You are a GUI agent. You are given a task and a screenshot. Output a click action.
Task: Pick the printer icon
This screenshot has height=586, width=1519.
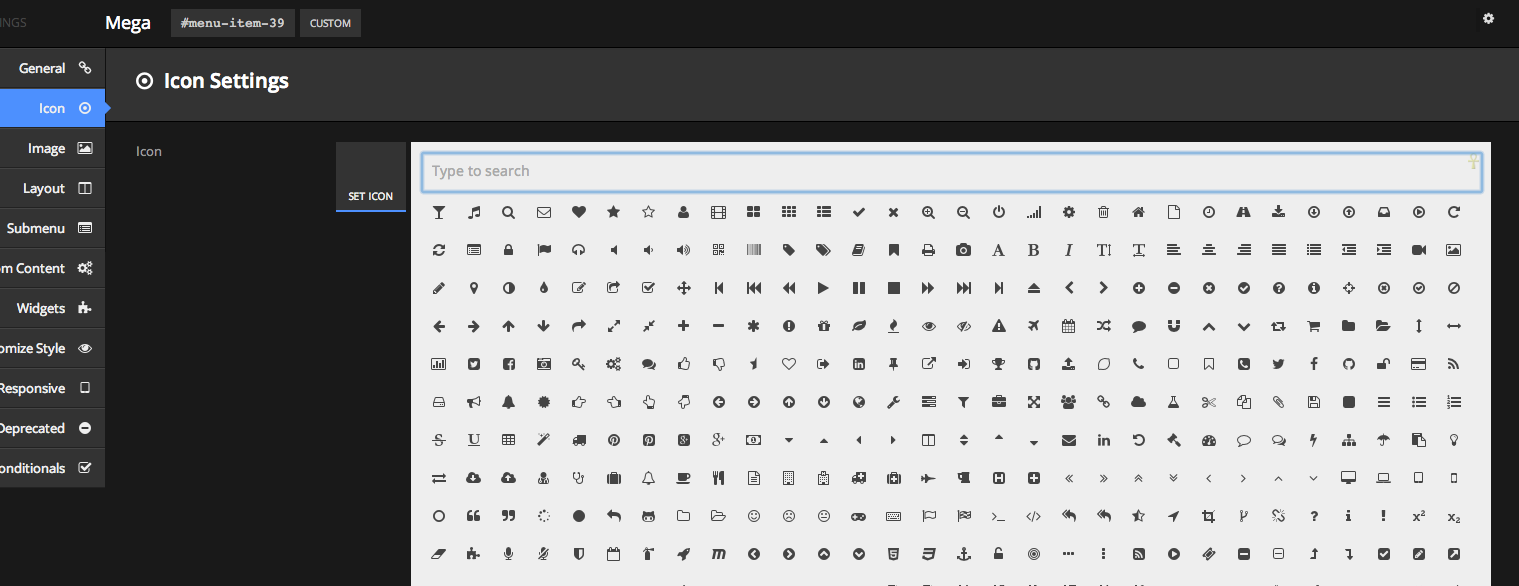pos(929,250)
